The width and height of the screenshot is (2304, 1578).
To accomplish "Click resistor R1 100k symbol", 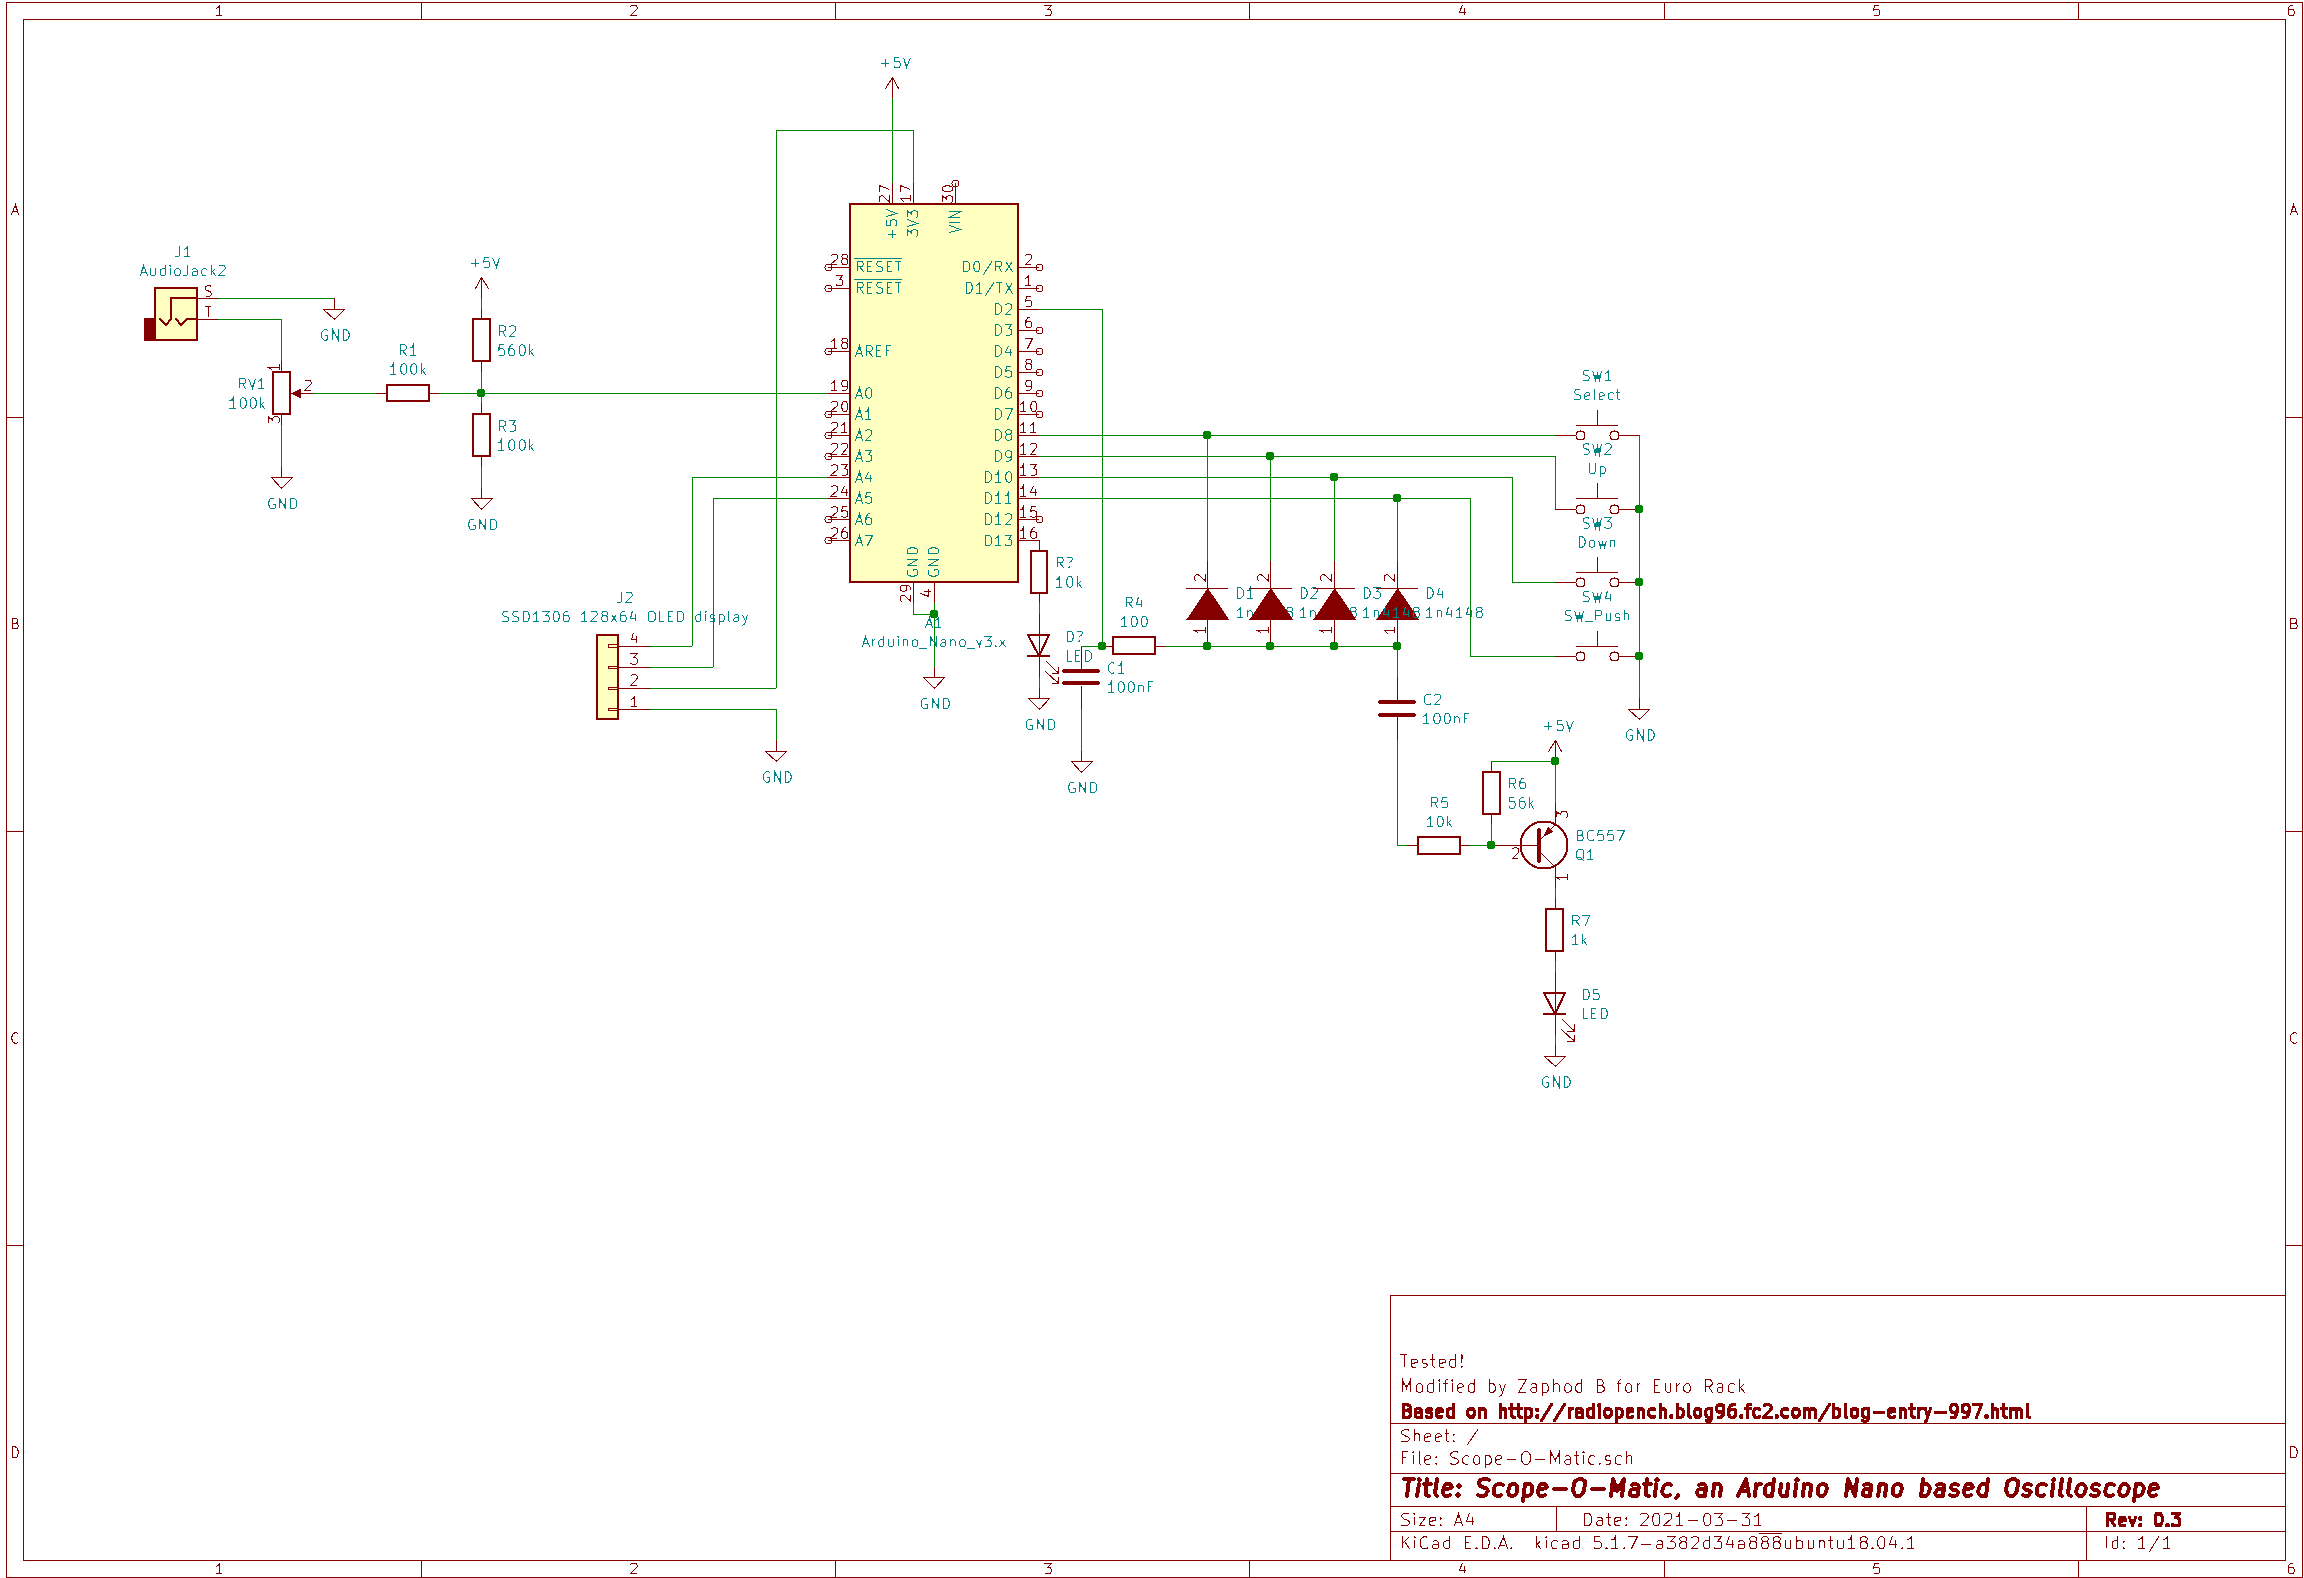I will tap(408, 393).
